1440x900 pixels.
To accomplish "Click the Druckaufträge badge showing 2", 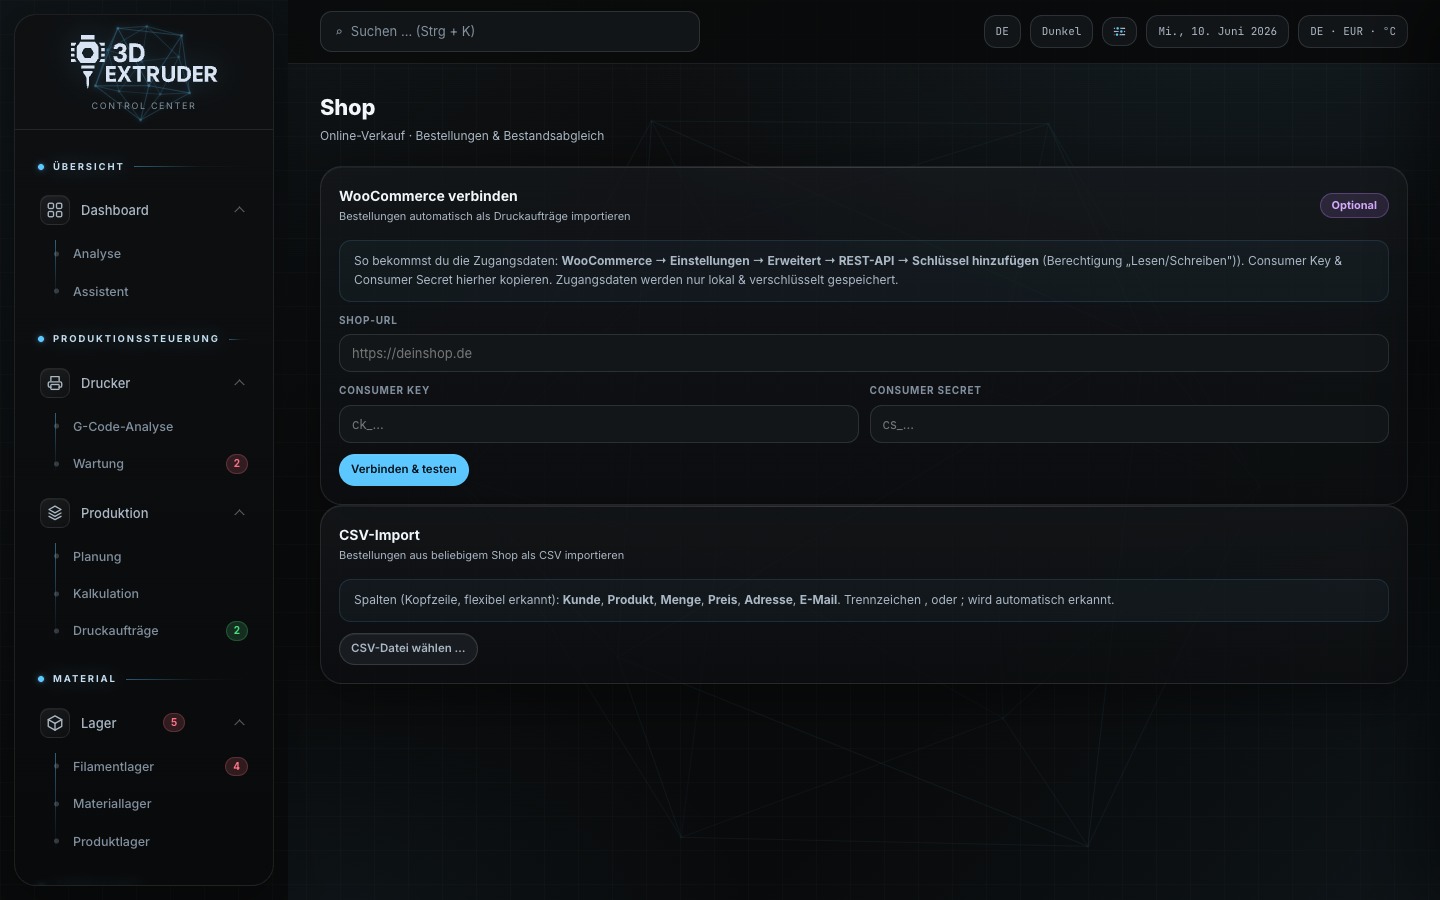I will [x=237, y=631].
